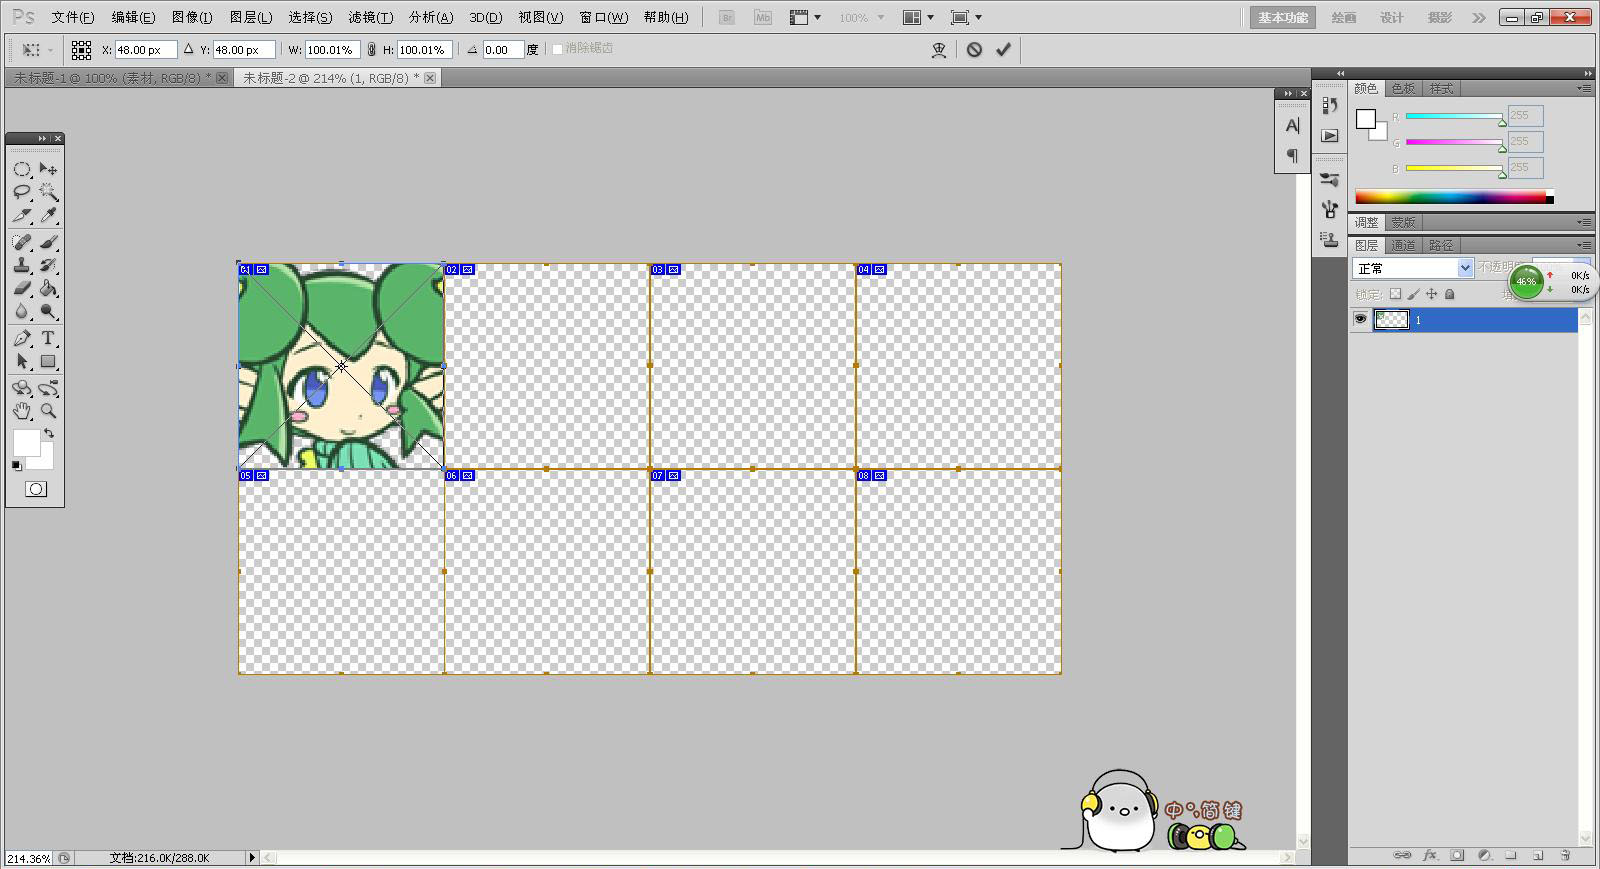The height and width of the screenshot is (869, 1600).
Task: Select the Eyedropper tool
Action: pos(48,216)
